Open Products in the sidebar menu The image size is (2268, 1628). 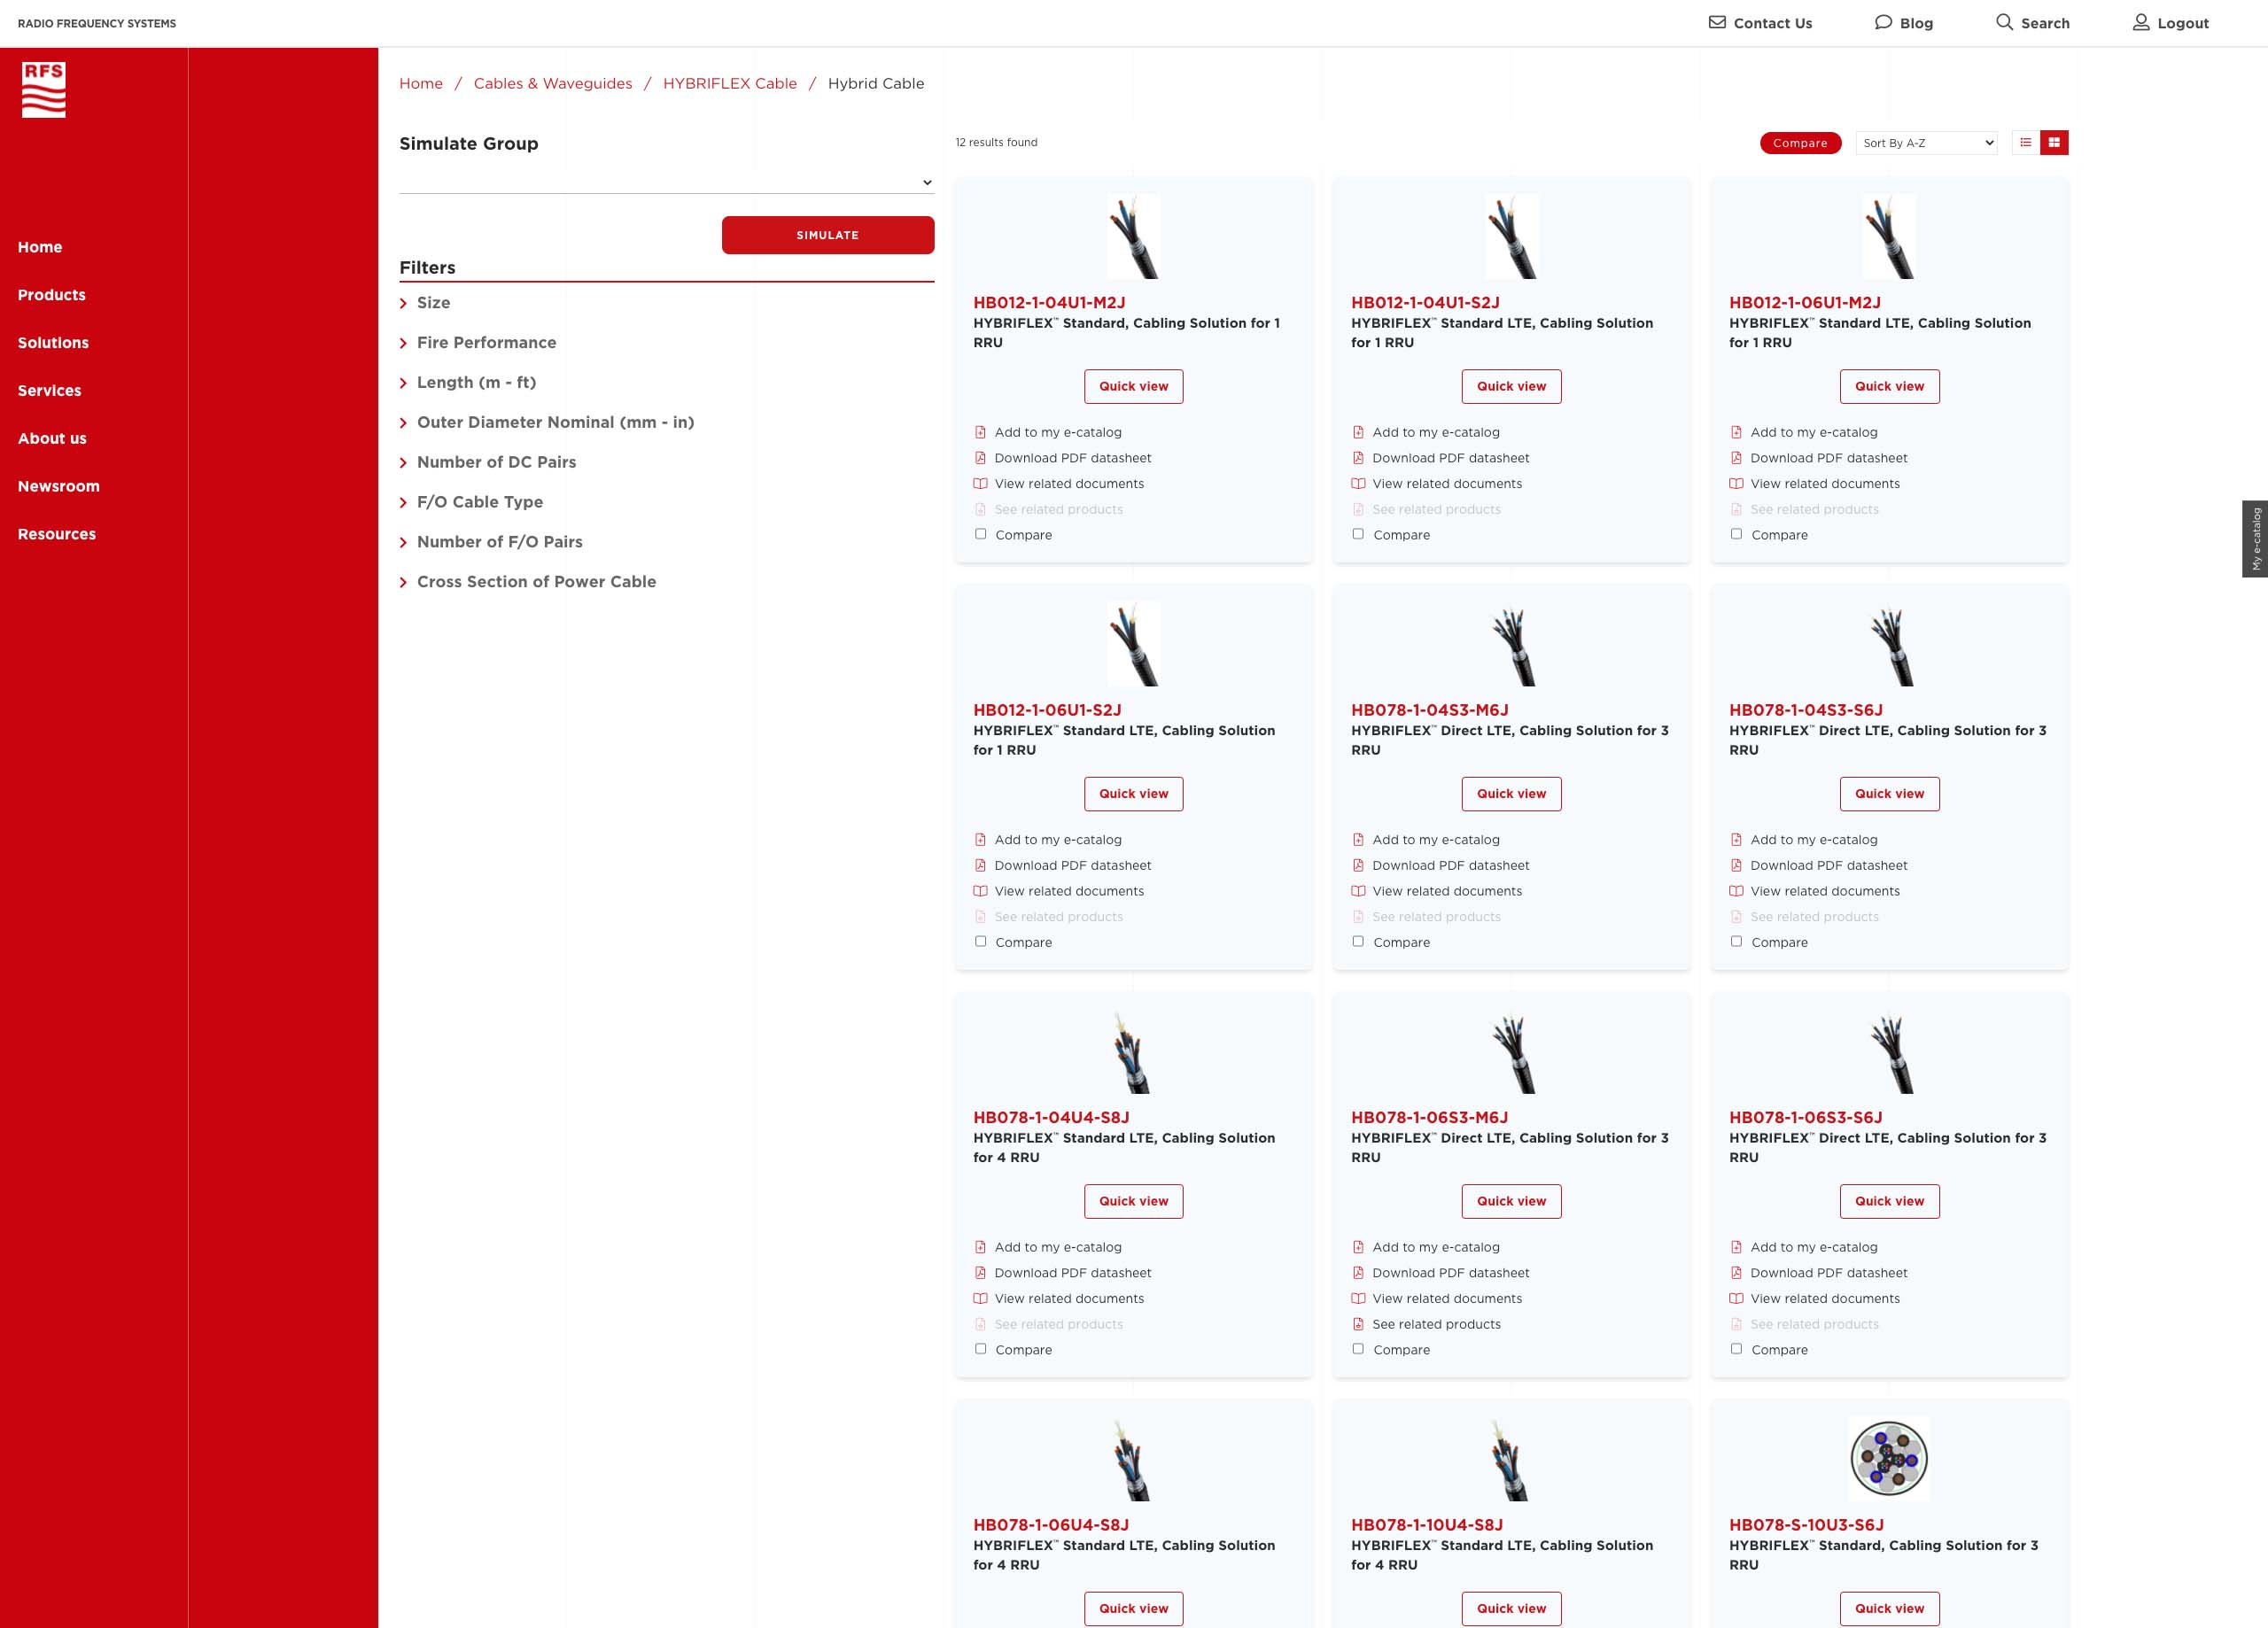click(52, 295)
